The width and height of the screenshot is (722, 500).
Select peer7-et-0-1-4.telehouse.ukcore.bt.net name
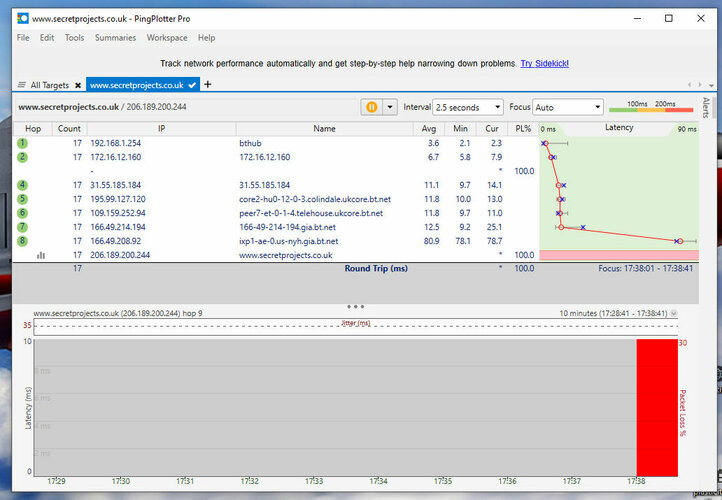coord(311,213)
